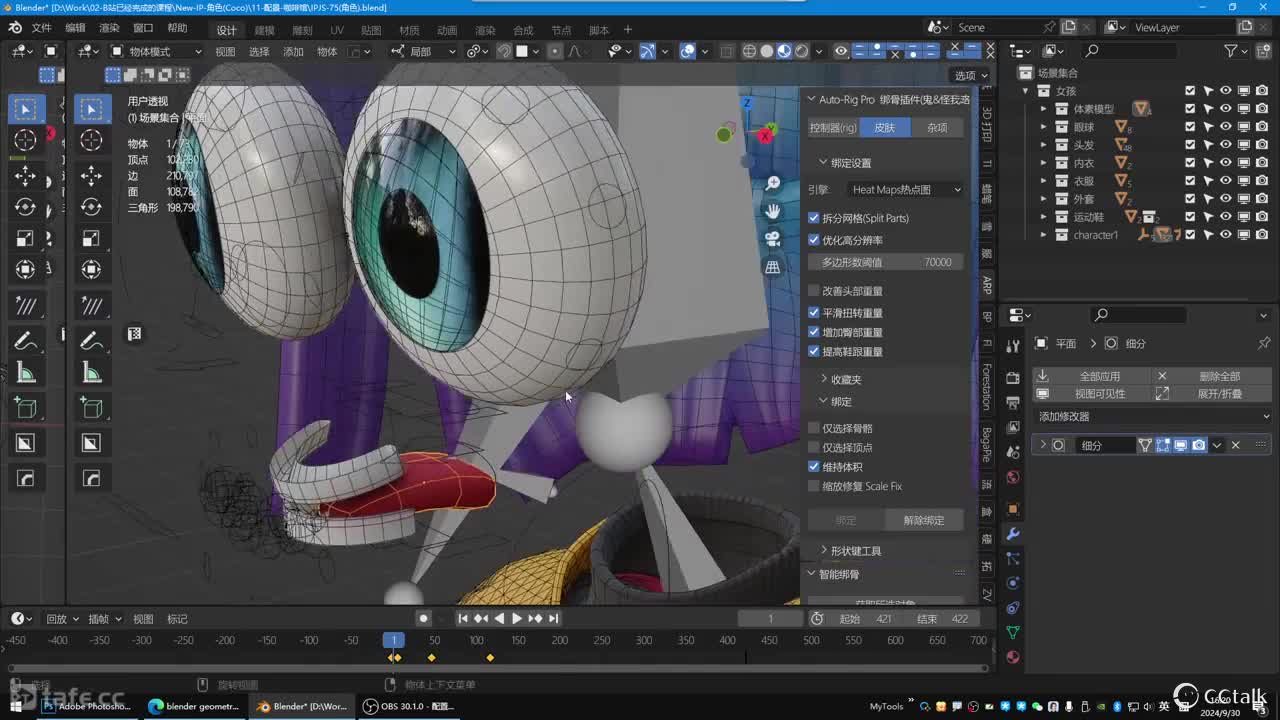Select the Transform tool in the left toolbar

tap(25, 269)
